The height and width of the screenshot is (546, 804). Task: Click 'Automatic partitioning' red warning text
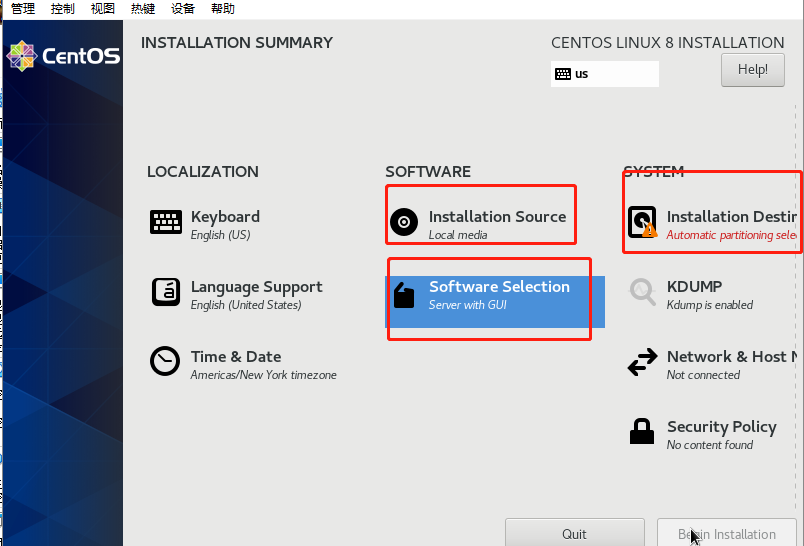tap(732, 235)
